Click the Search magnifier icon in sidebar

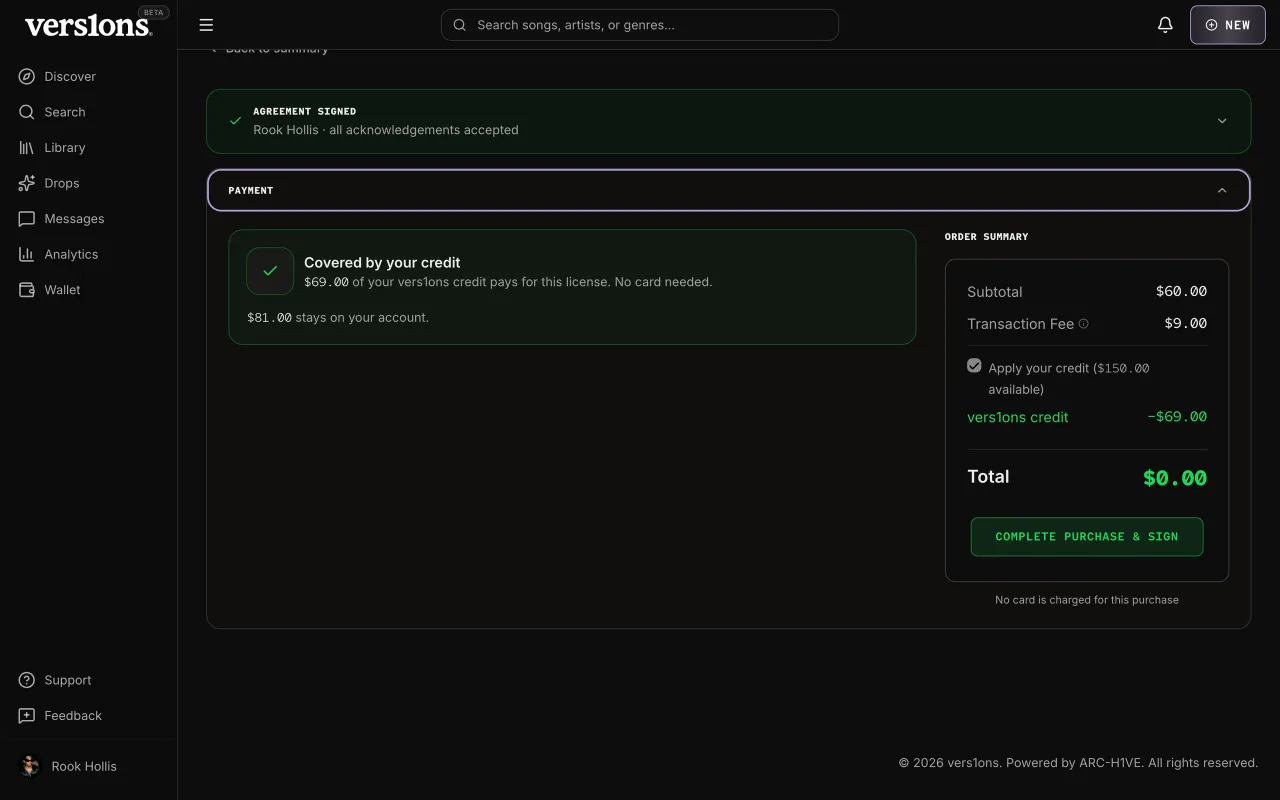(x=27, y=112)
